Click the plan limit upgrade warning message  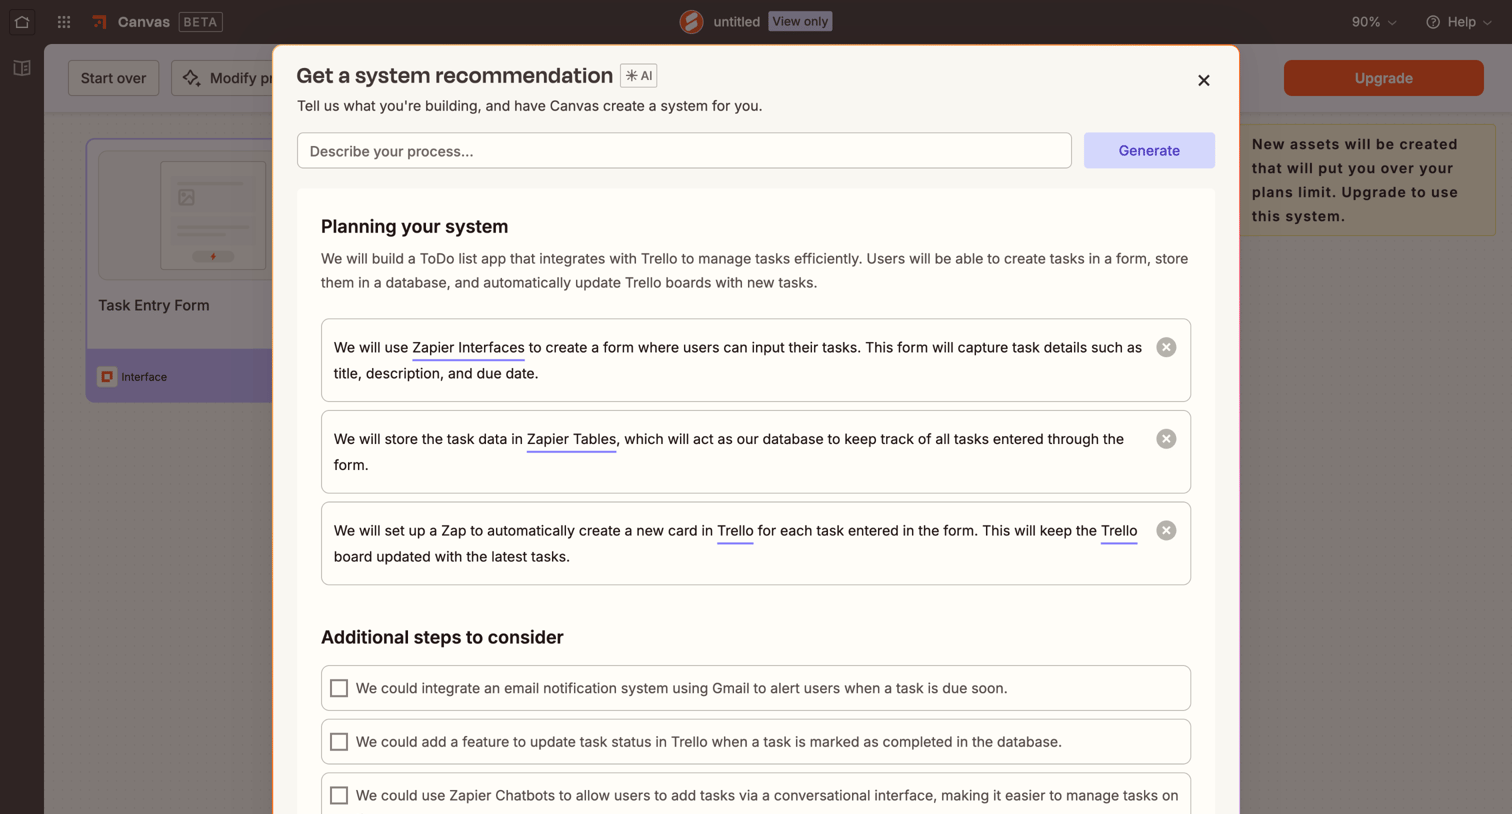tap(1367, 180)
